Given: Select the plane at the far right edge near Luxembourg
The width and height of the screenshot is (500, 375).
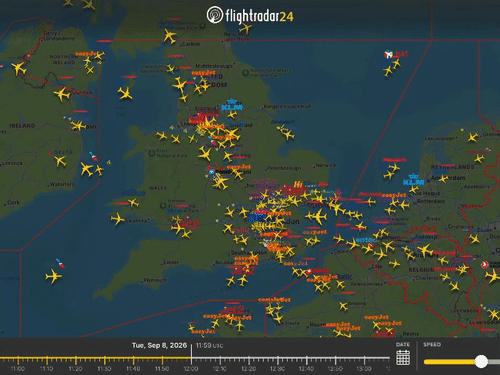Looking at the screenshot, I should pos(494,314).
